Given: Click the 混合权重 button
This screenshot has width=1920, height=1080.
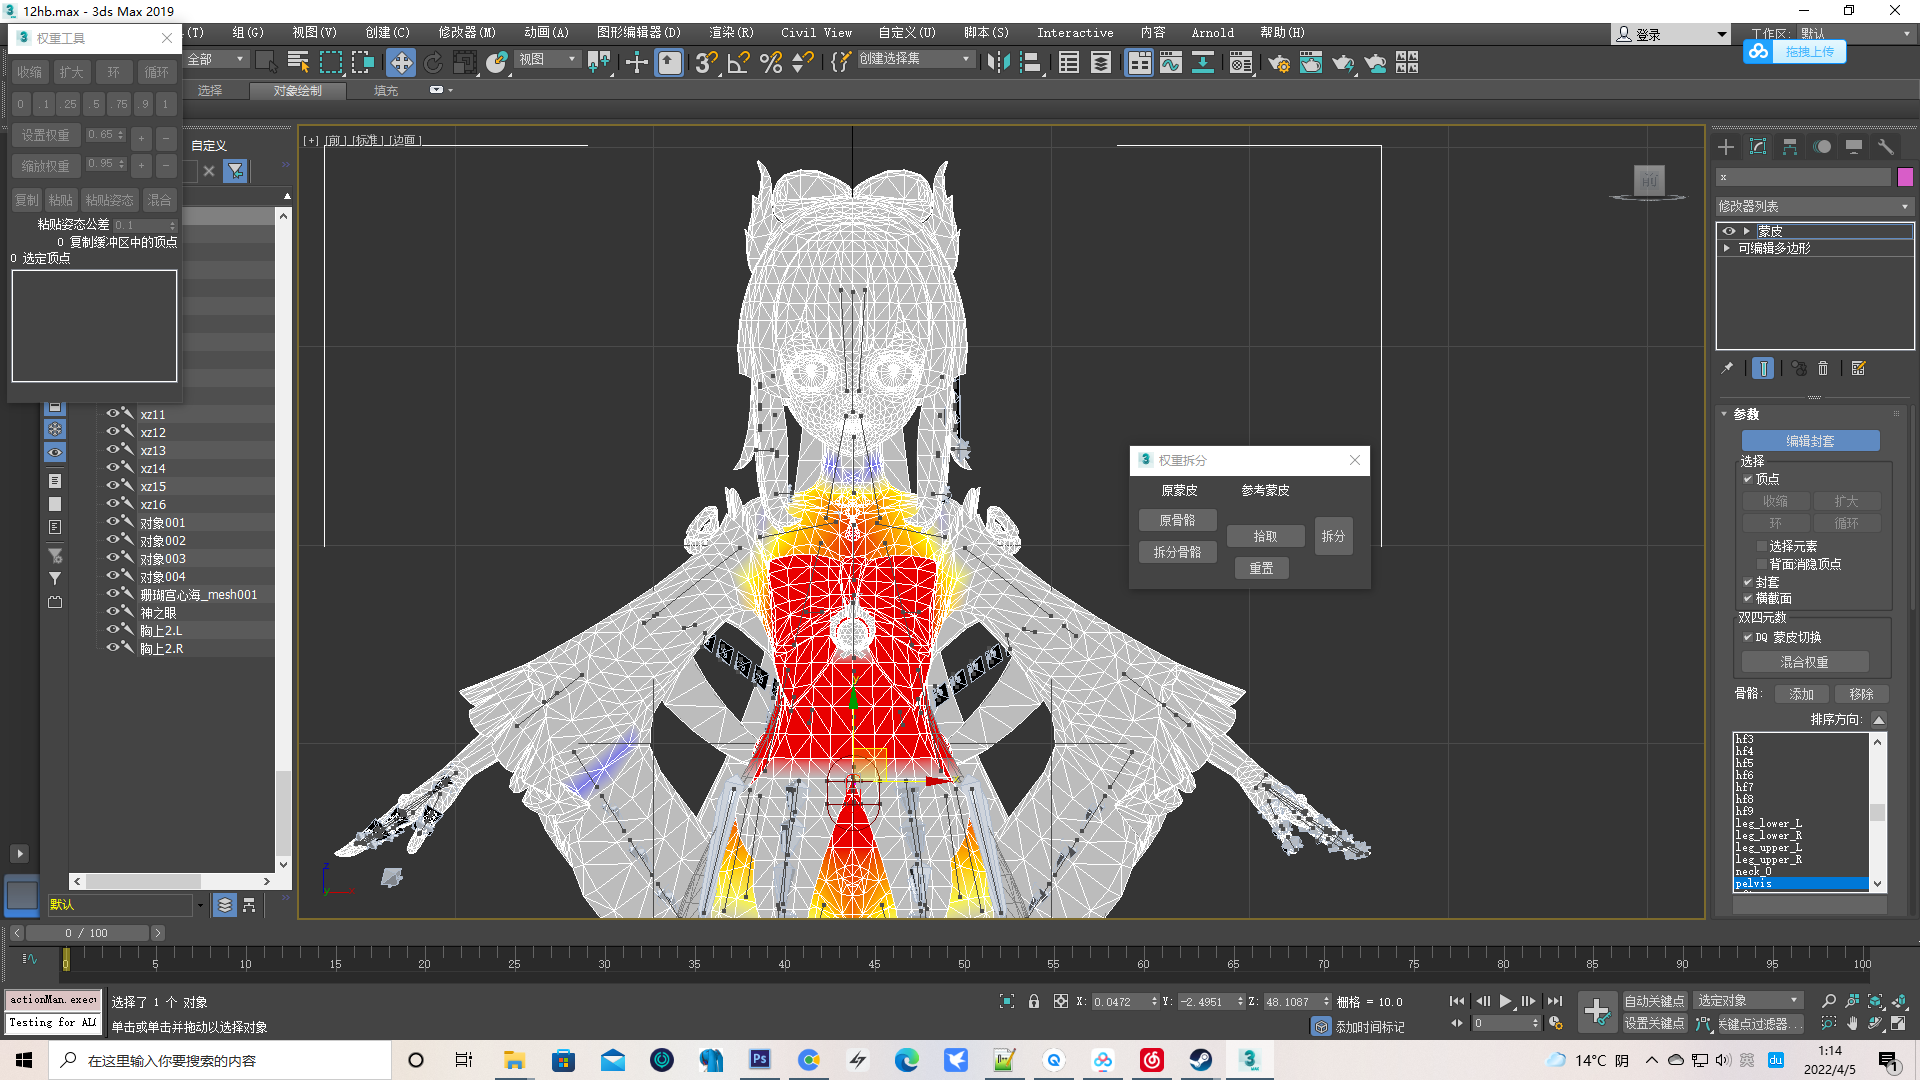Looking at the screenshot, I should click(1804, 662).
